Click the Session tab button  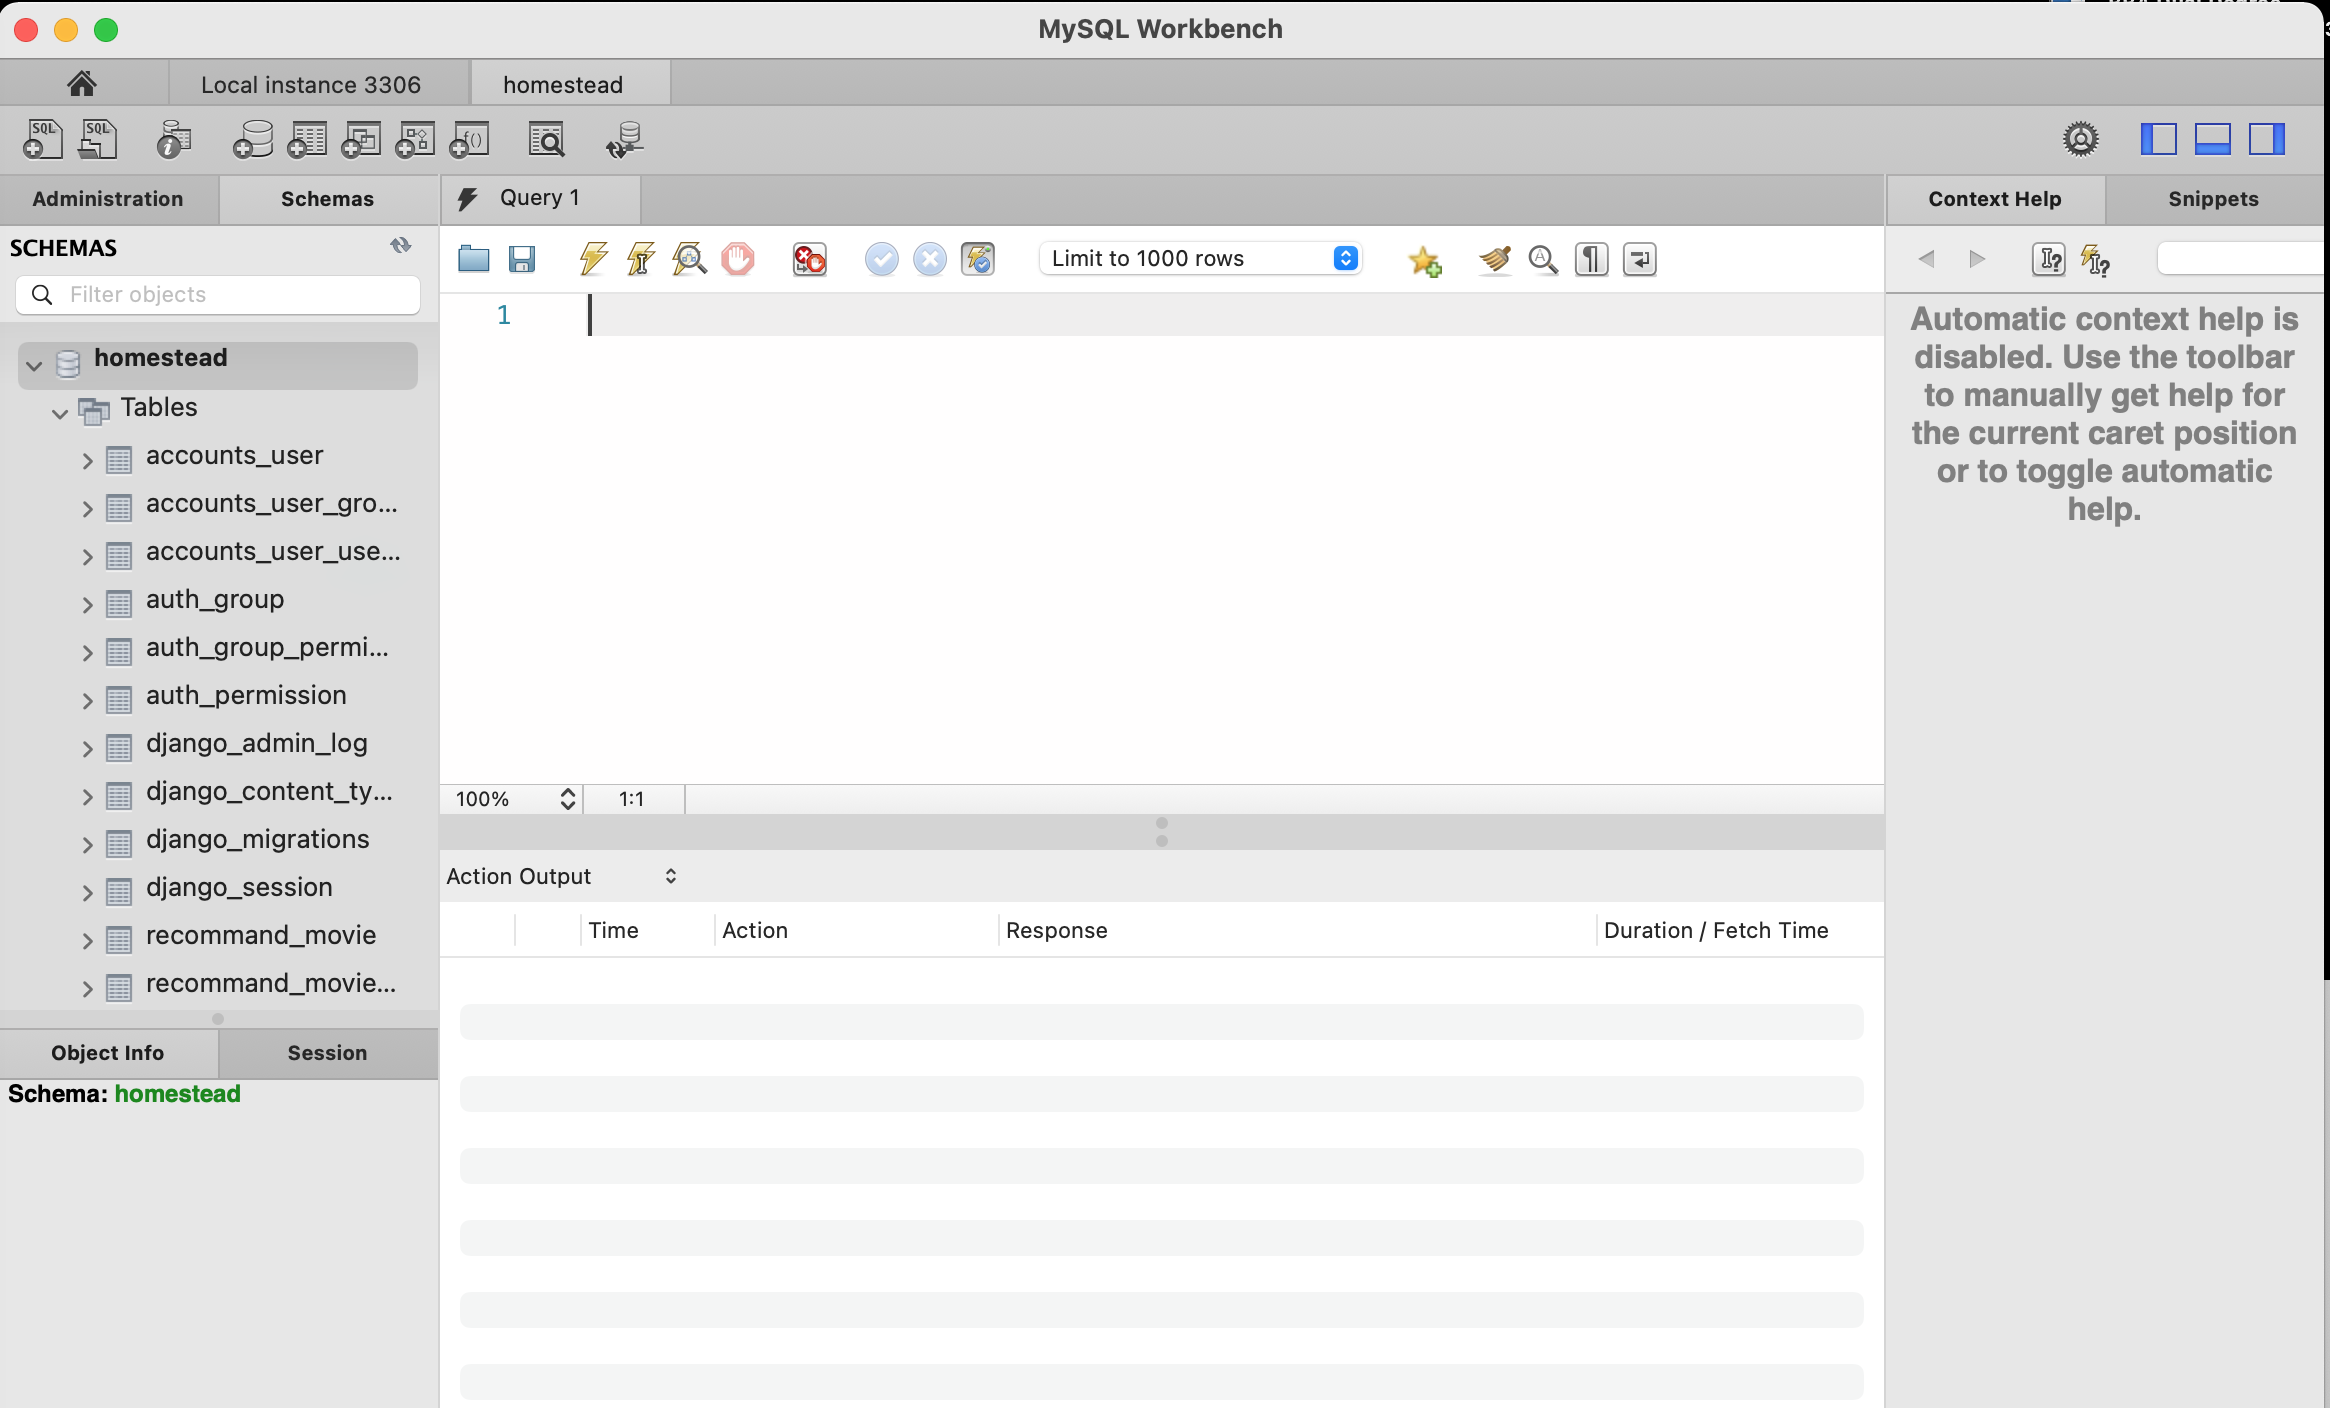[327, 1053]
